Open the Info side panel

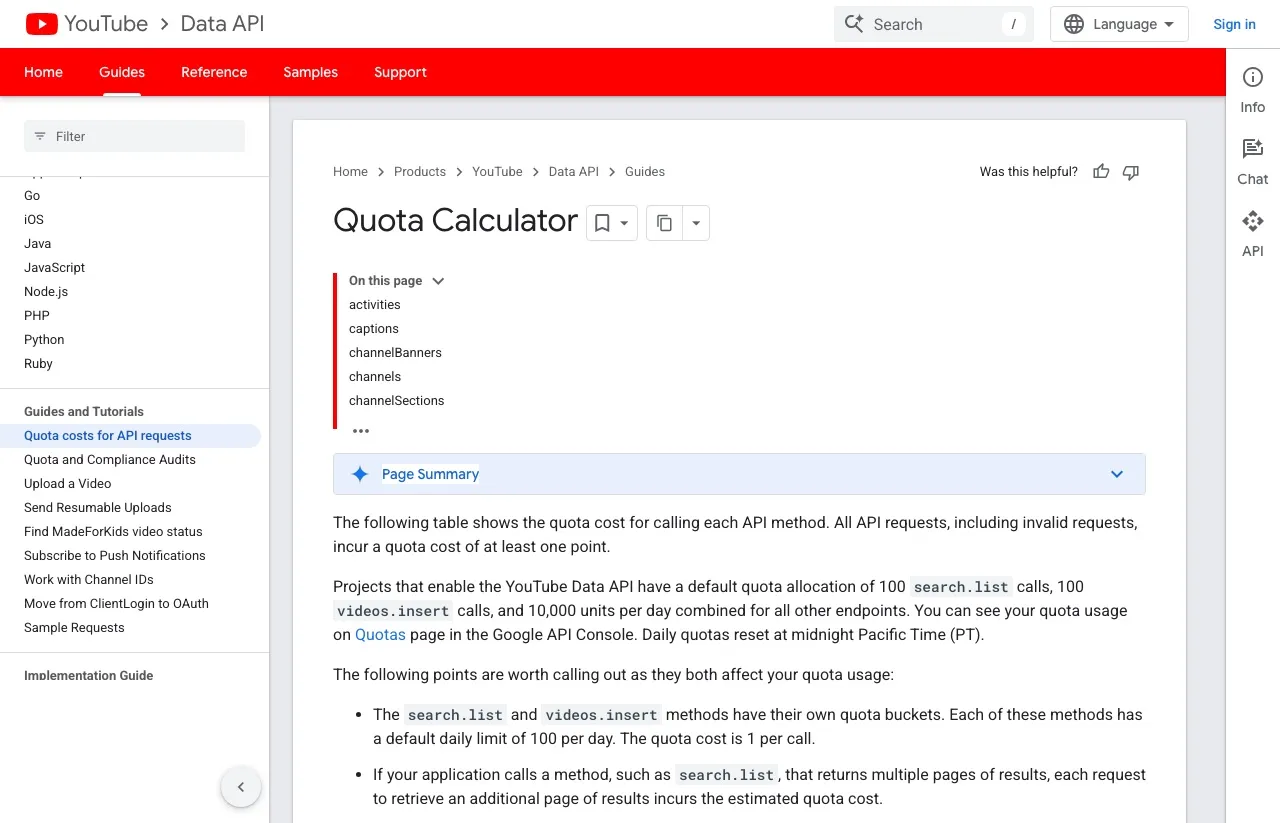1253,90
